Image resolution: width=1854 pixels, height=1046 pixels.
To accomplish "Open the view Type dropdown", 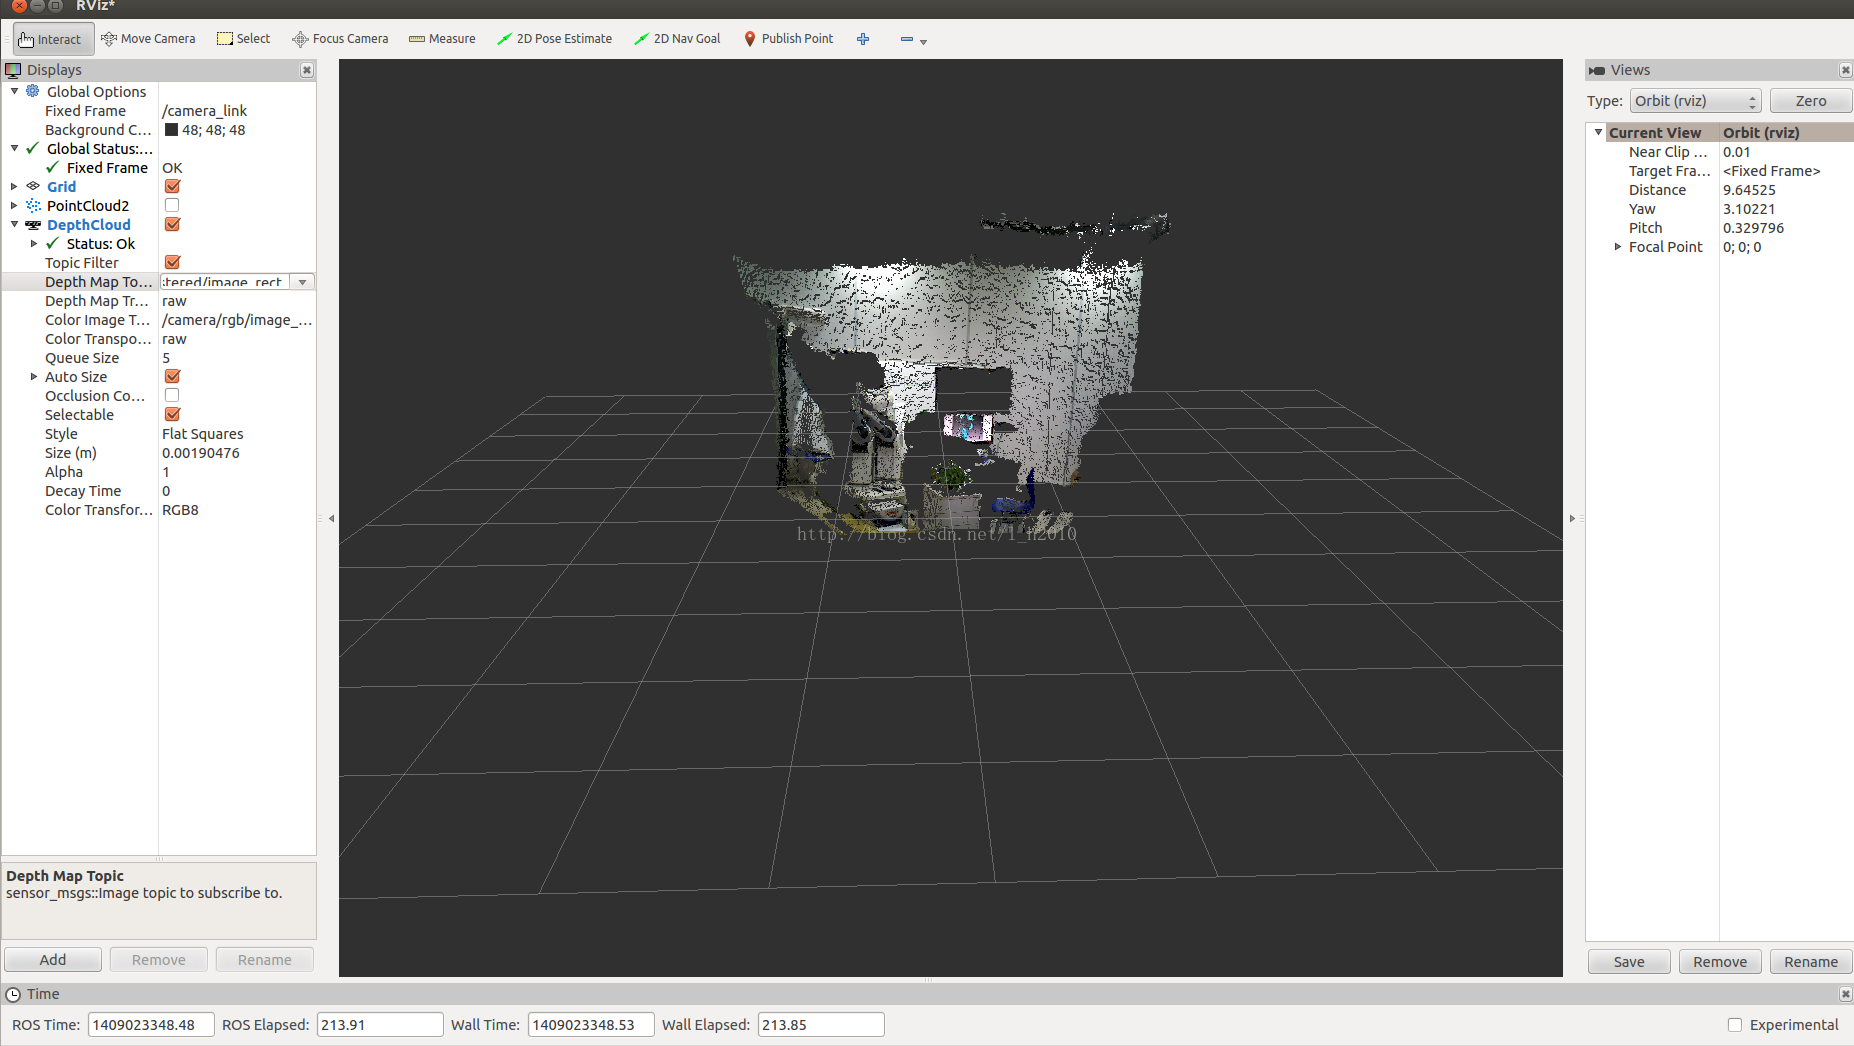I will click(x=1695, y=101).
